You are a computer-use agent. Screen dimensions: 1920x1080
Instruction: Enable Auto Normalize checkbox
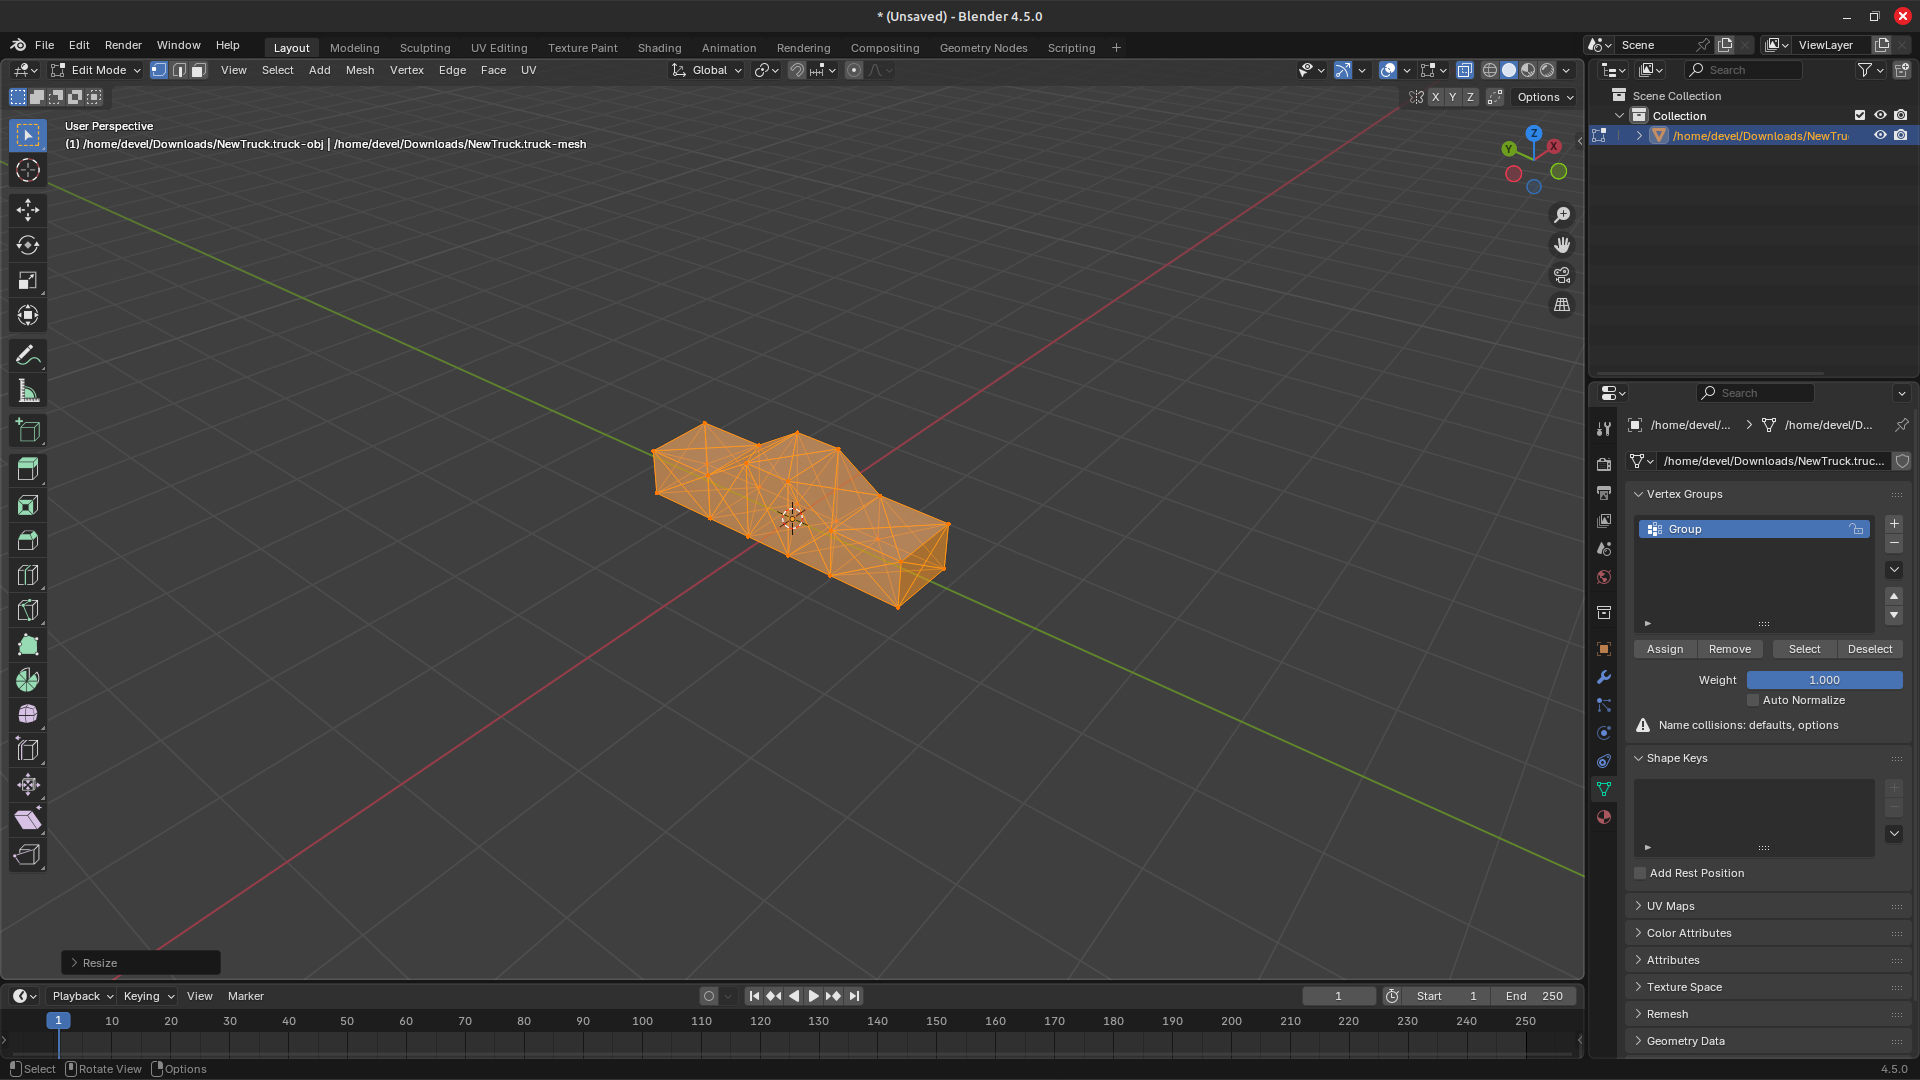pyautogui.click(x=1753, y=700)
